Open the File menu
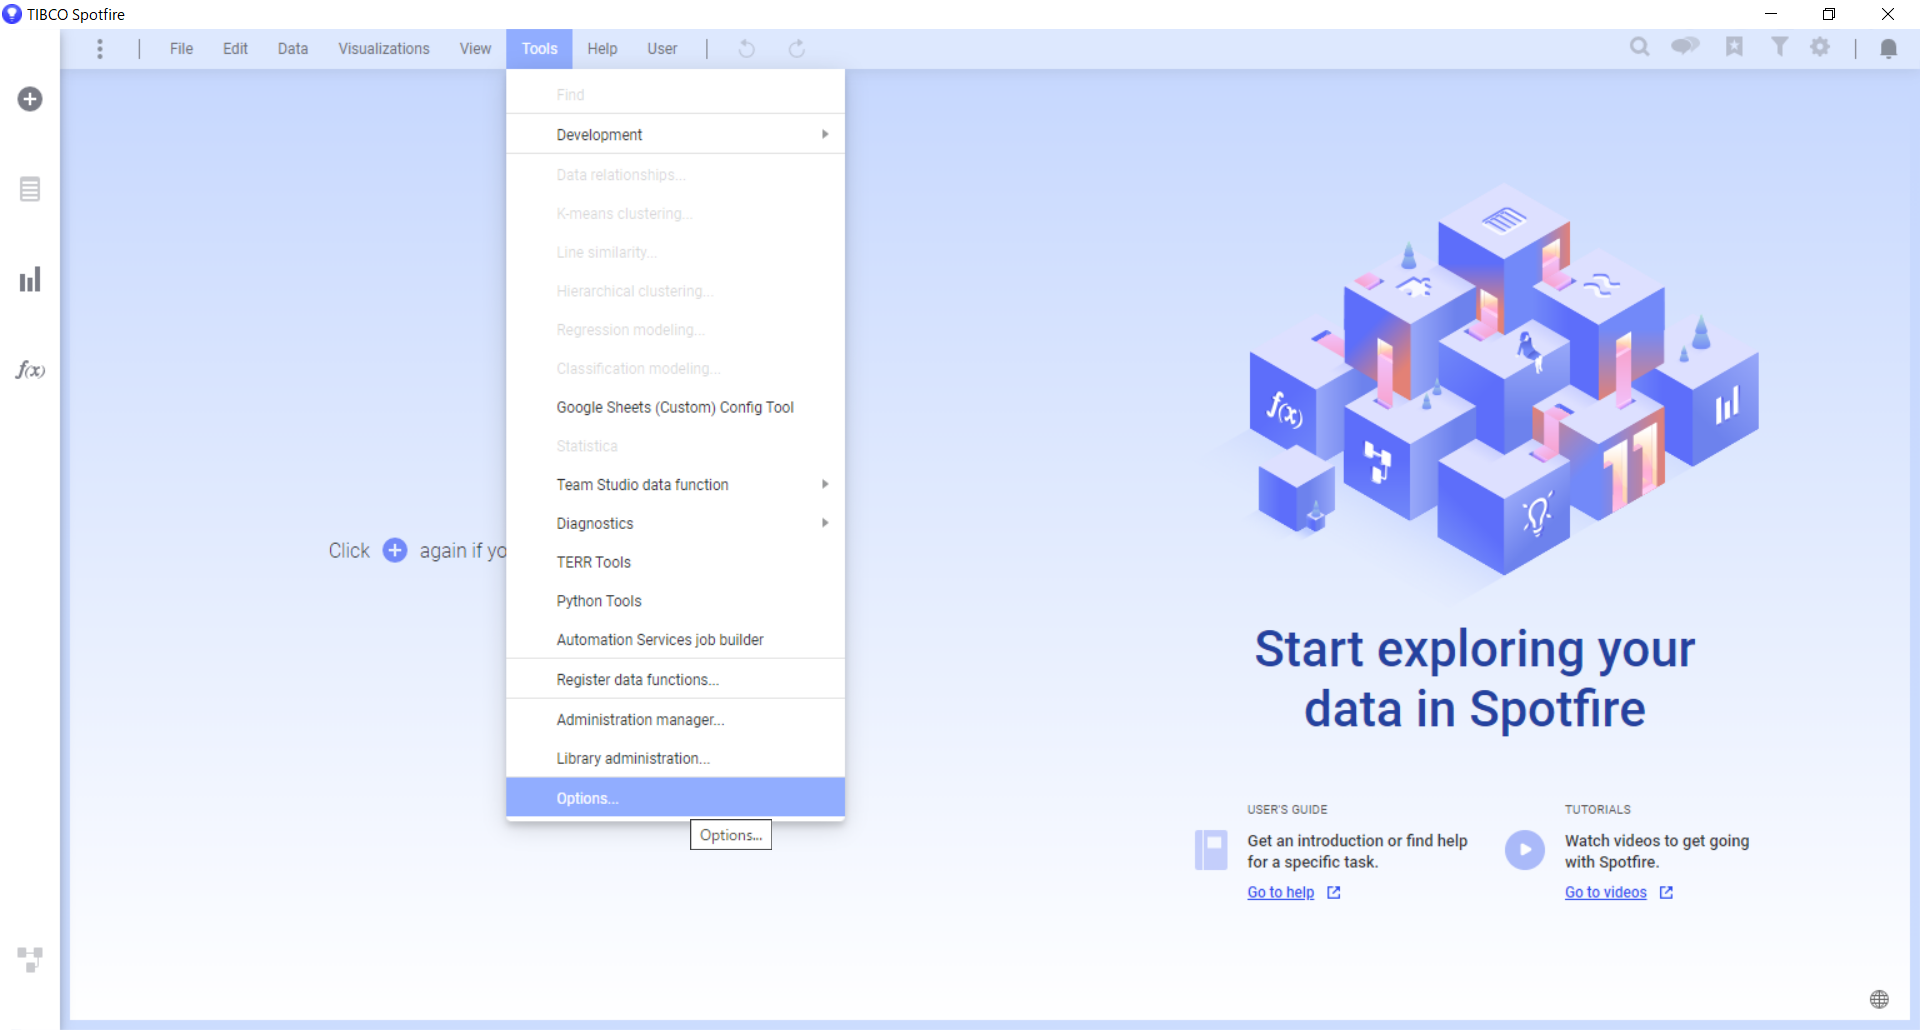The image size is (1920, 1030). point(181,49)
